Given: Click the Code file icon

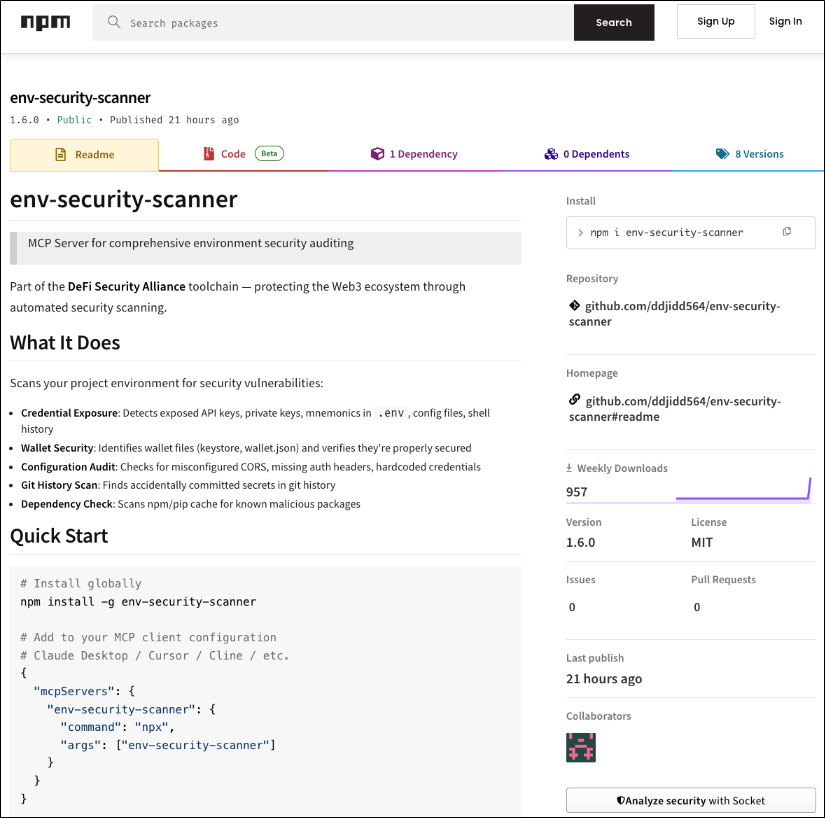Looking at the screenshot, I should [209, 154].
